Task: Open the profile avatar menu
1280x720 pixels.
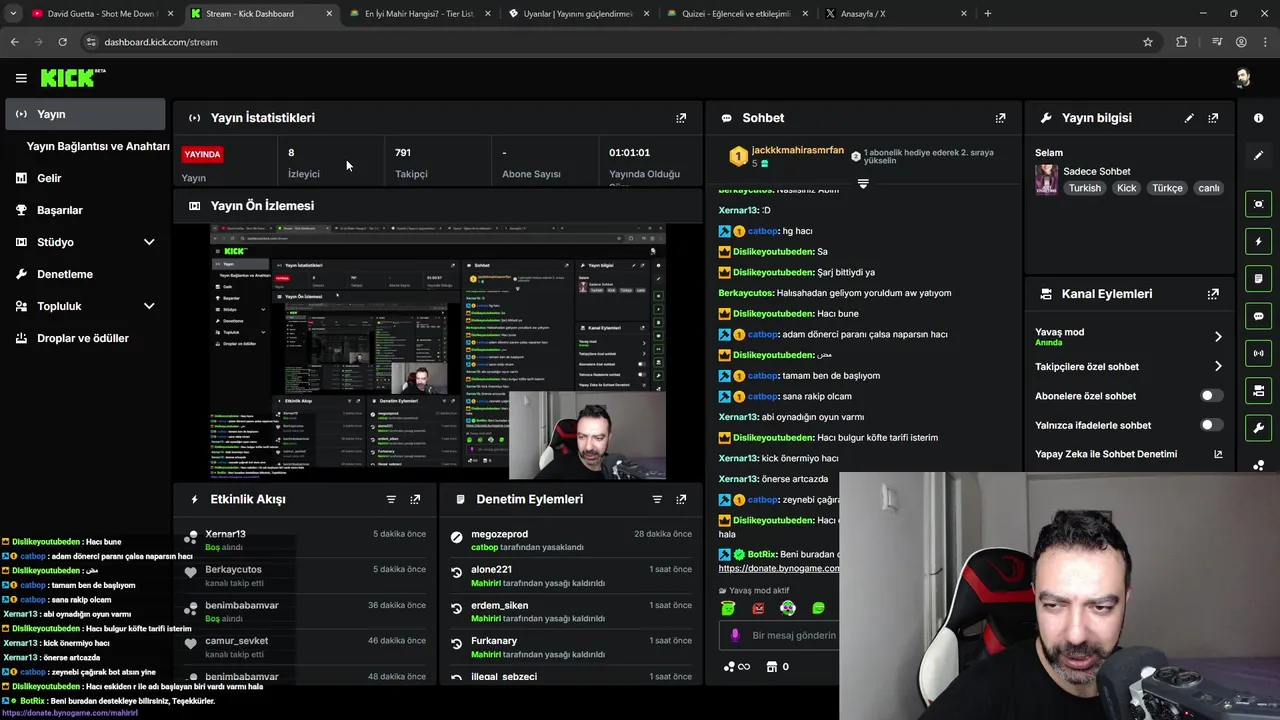Action: coord(1243,78)
